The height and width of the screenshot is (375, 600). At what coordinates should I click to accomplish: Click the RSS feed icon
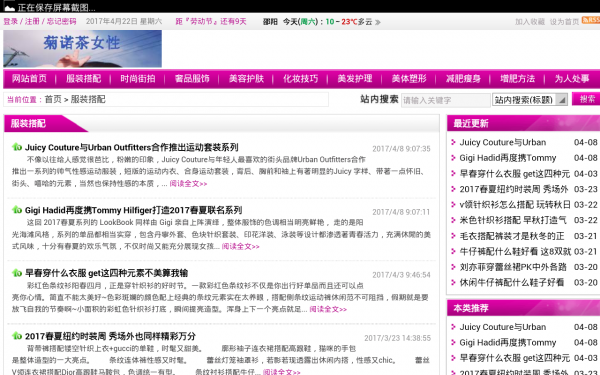click(591, 21)
